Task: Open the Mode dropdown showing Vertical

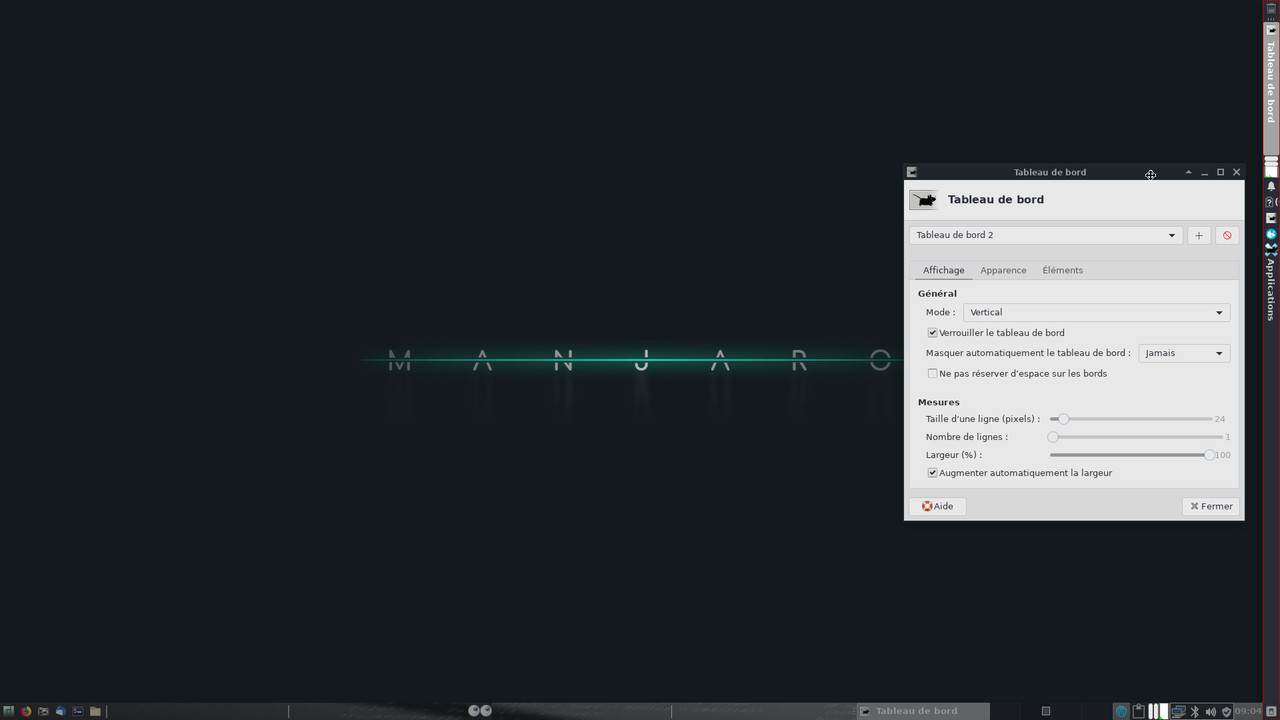Action: (1097, 312)
